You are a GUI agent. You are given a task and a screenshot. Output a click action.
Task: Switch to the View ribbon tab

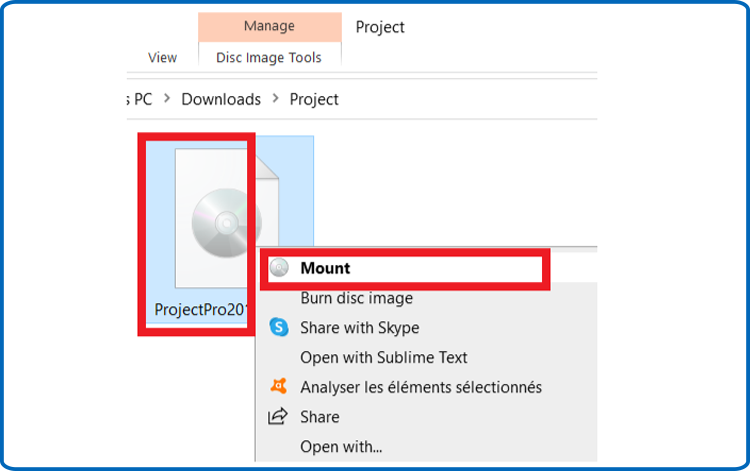[163, 58]
